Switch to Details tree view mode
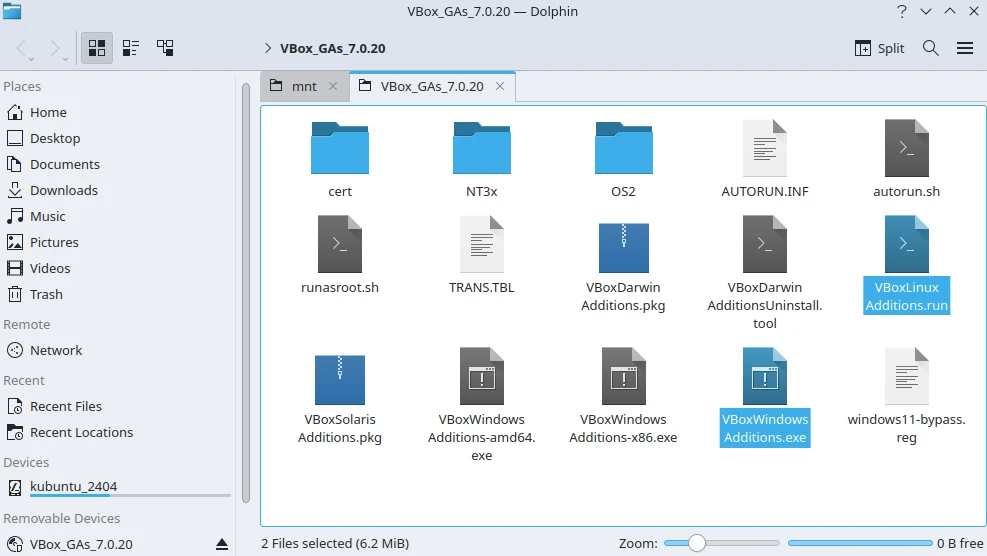 tap(165, 48)
